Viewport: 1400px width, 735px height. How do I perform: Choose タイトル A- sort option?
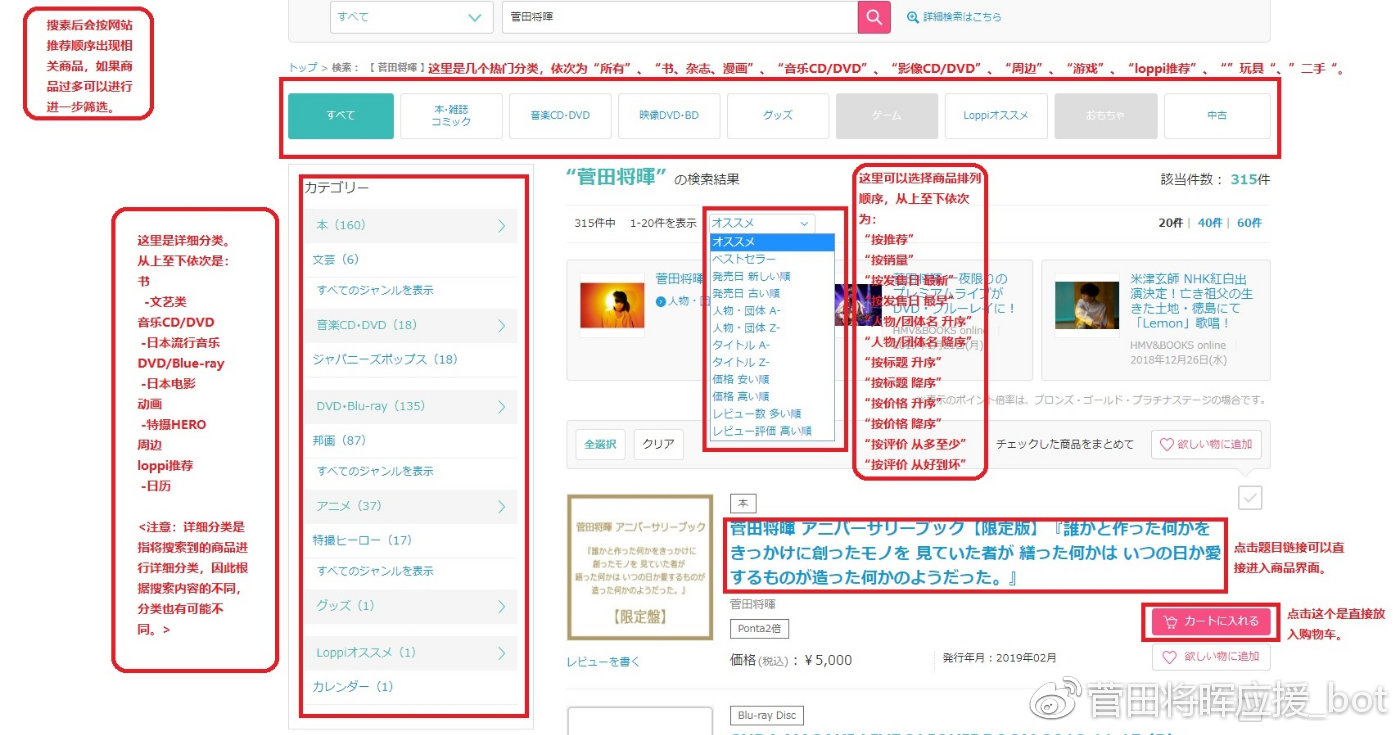pos(771,345)
